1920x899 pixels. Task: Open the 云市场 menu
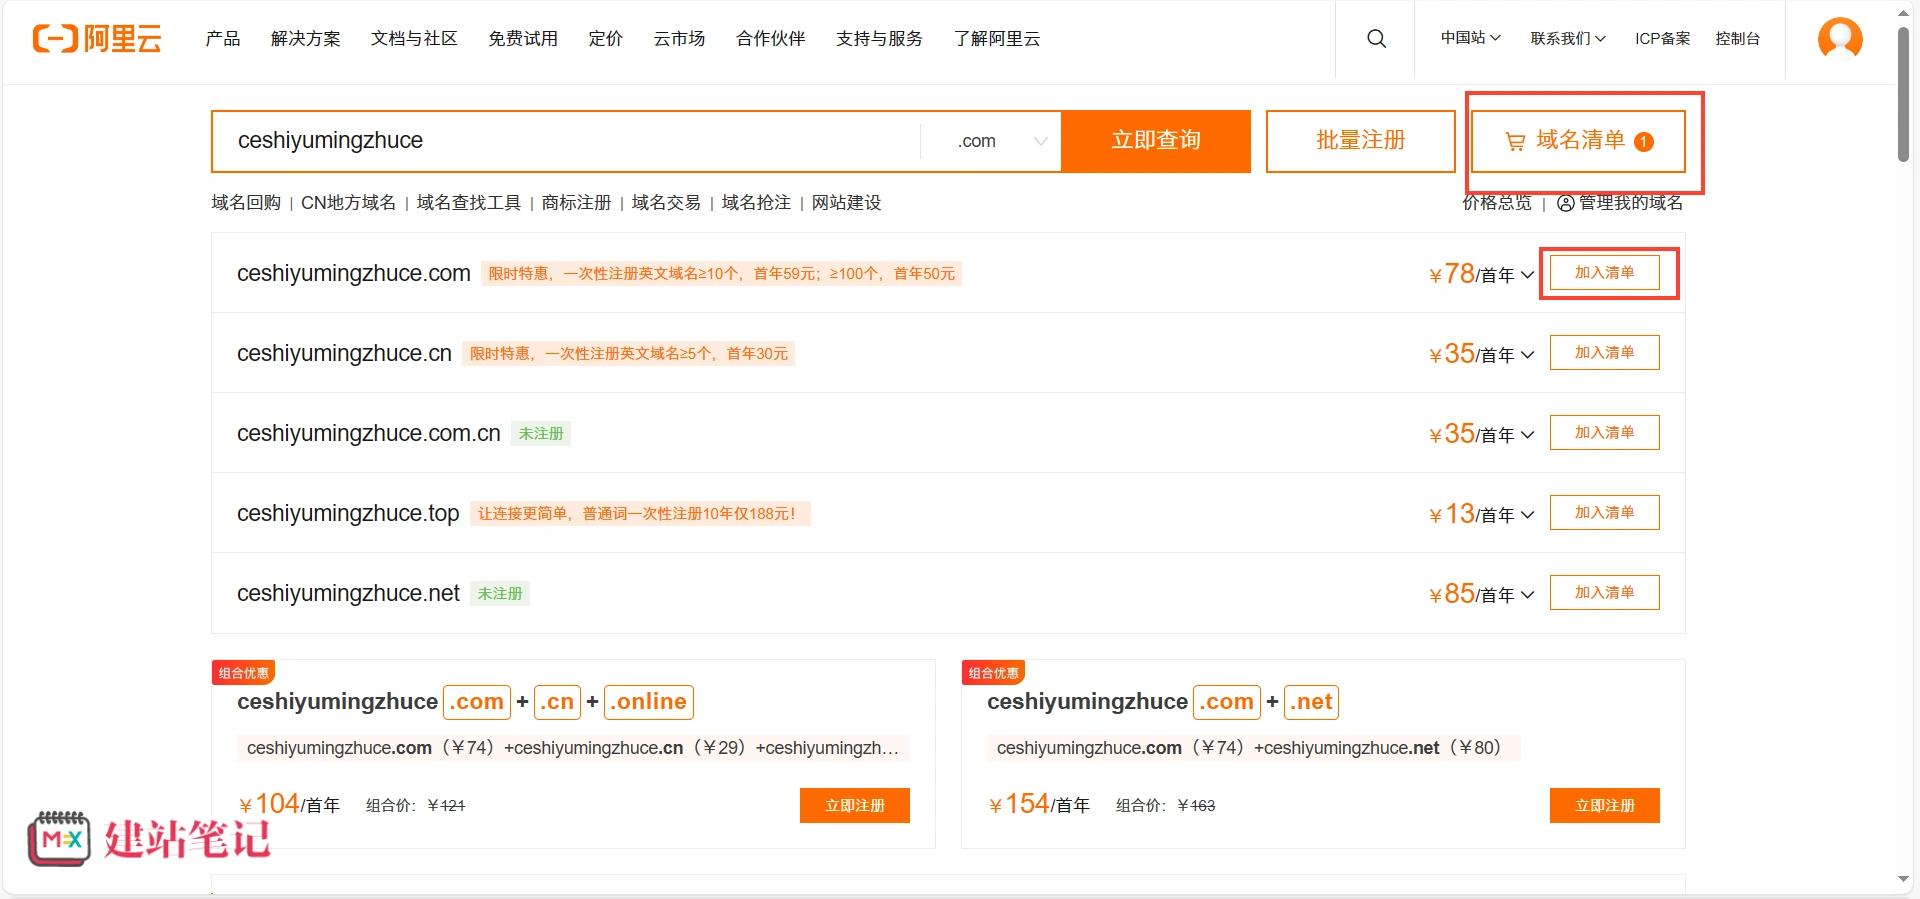click(679, 39)
